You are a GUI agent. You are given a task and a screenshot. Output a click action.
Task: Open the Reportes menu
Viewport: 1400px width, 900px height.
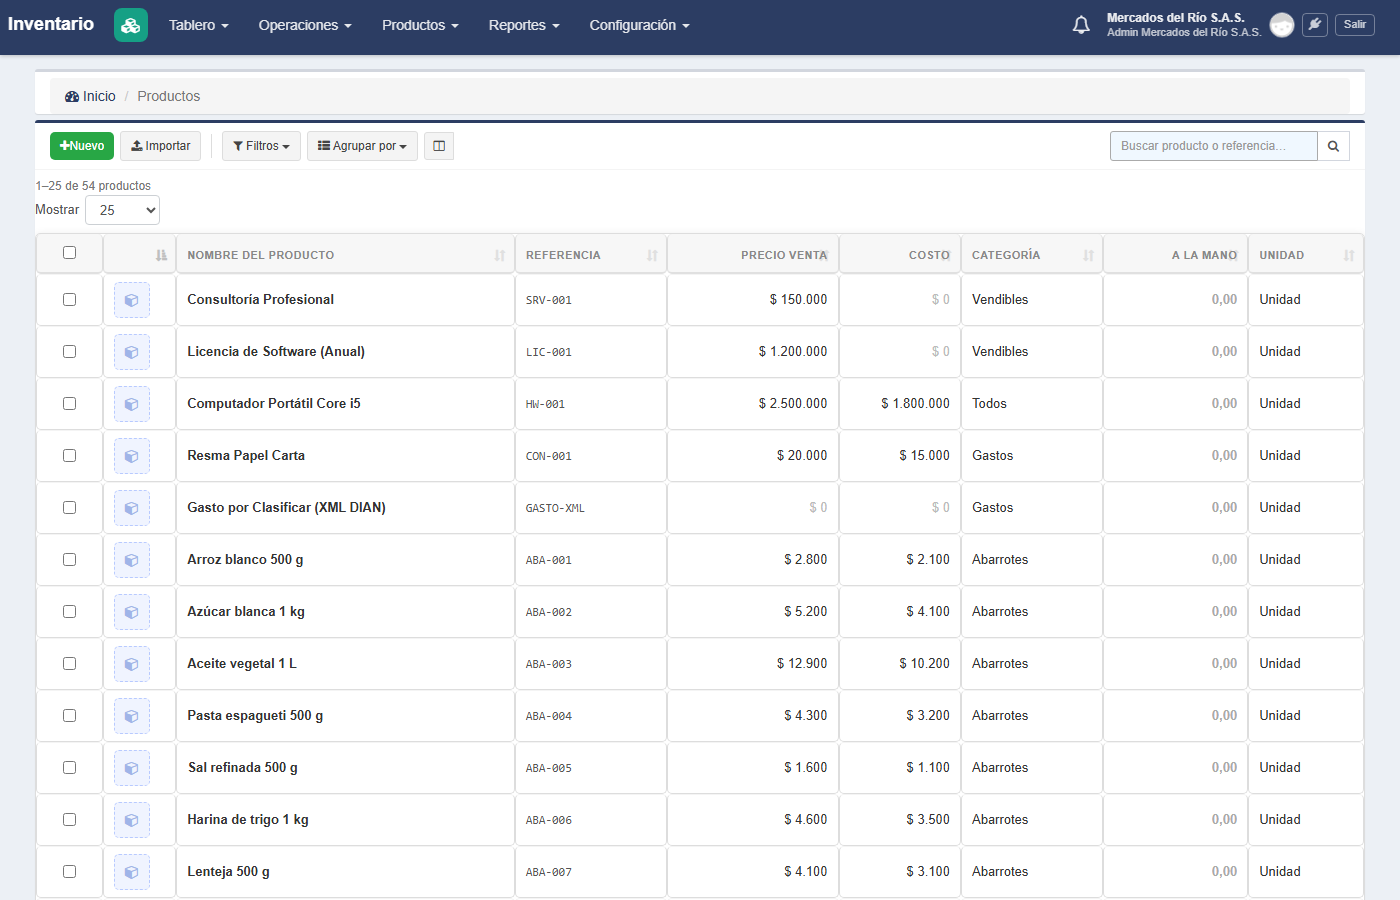pyautogui.click(x=524, y=25)
